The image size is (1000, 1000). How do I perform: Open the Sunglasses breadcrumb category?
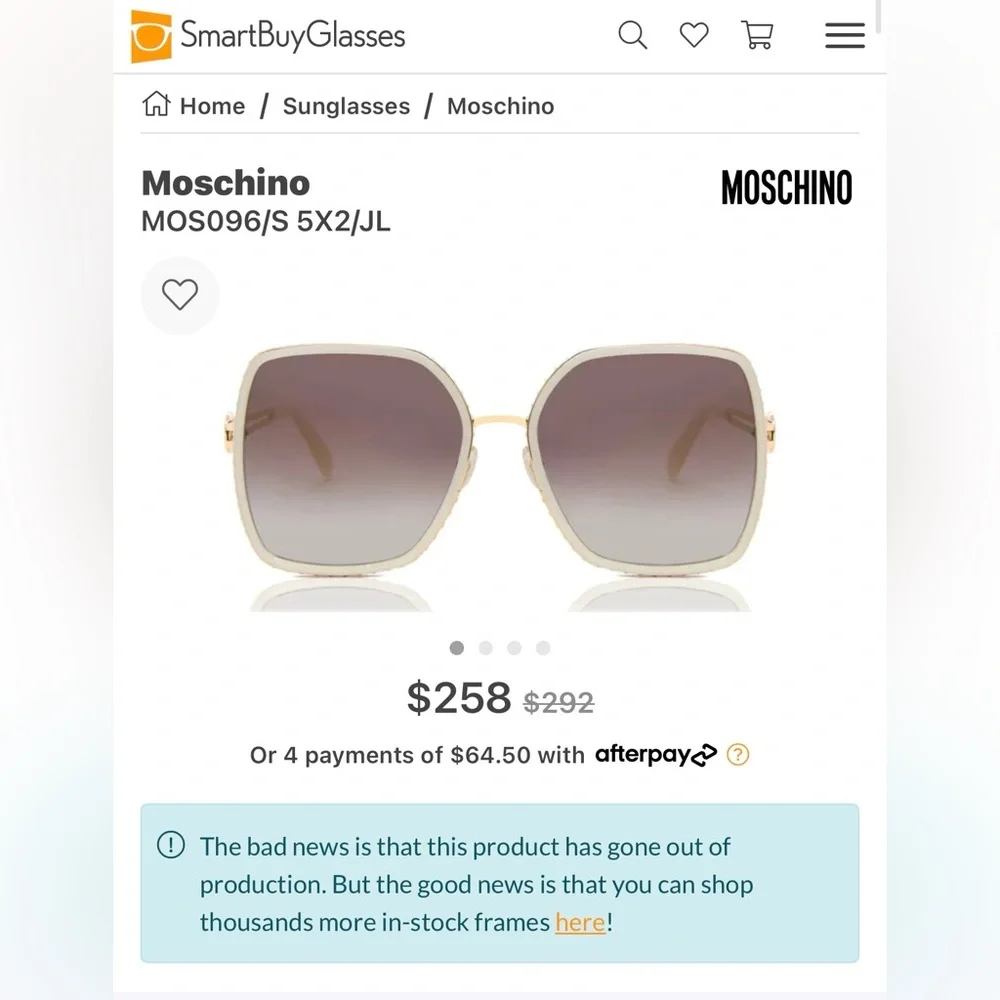point(346,105)
